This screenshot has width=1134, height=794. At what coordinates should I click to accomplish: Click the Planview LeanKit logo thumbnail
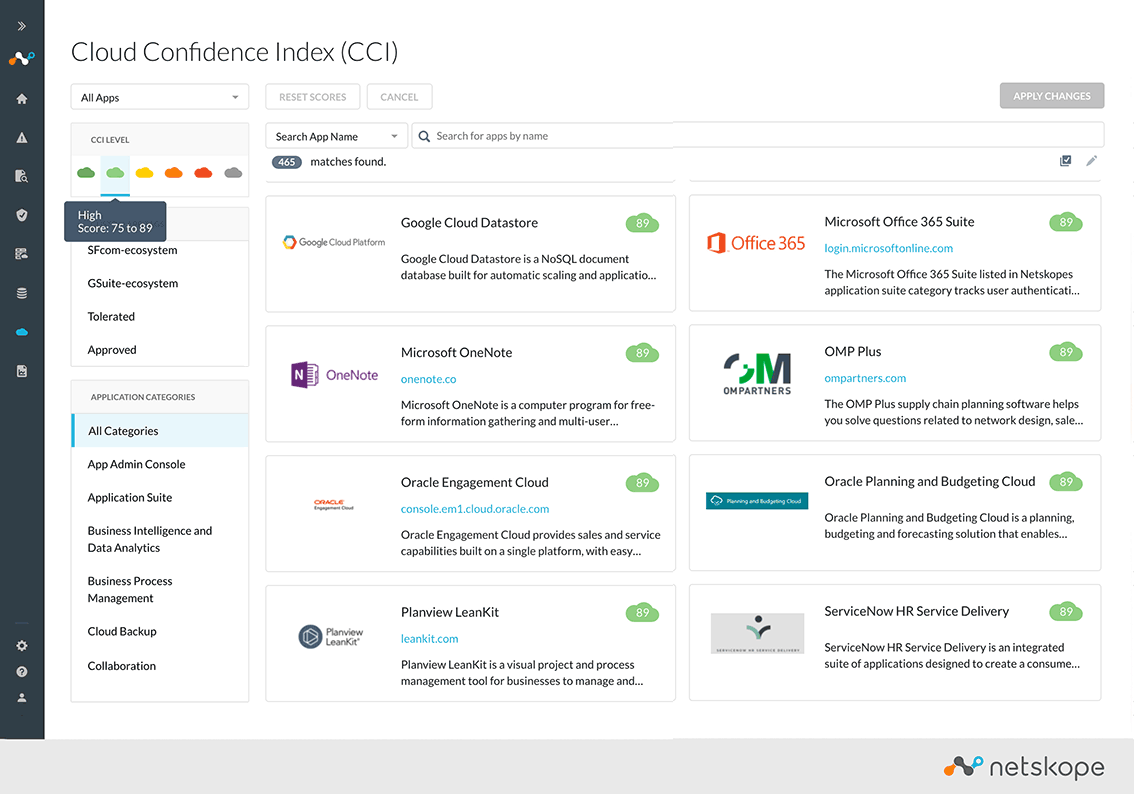[331, 636]
